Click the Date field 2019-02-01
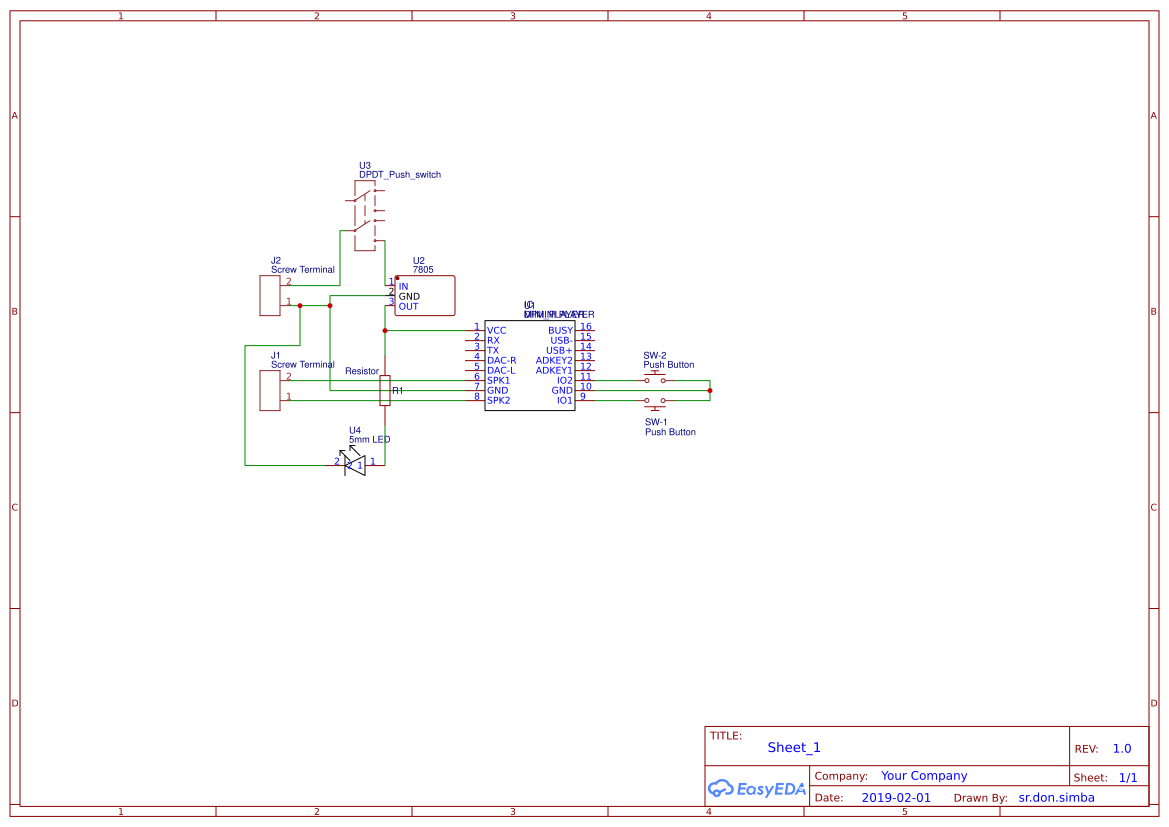 coord(895,797)
